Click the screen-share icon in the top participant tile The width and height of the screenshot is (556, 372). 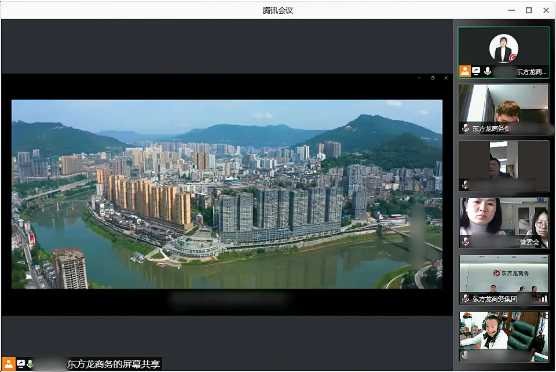(x=476, y=71)
